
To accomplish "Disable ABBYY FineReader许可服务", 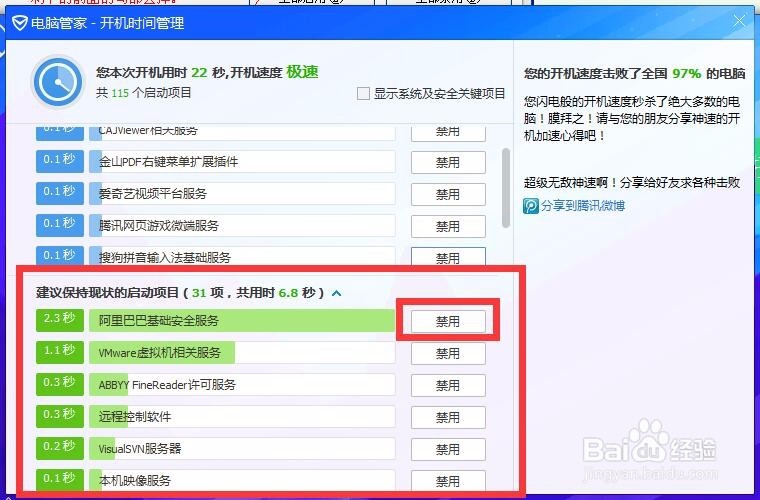I will 448,385.
